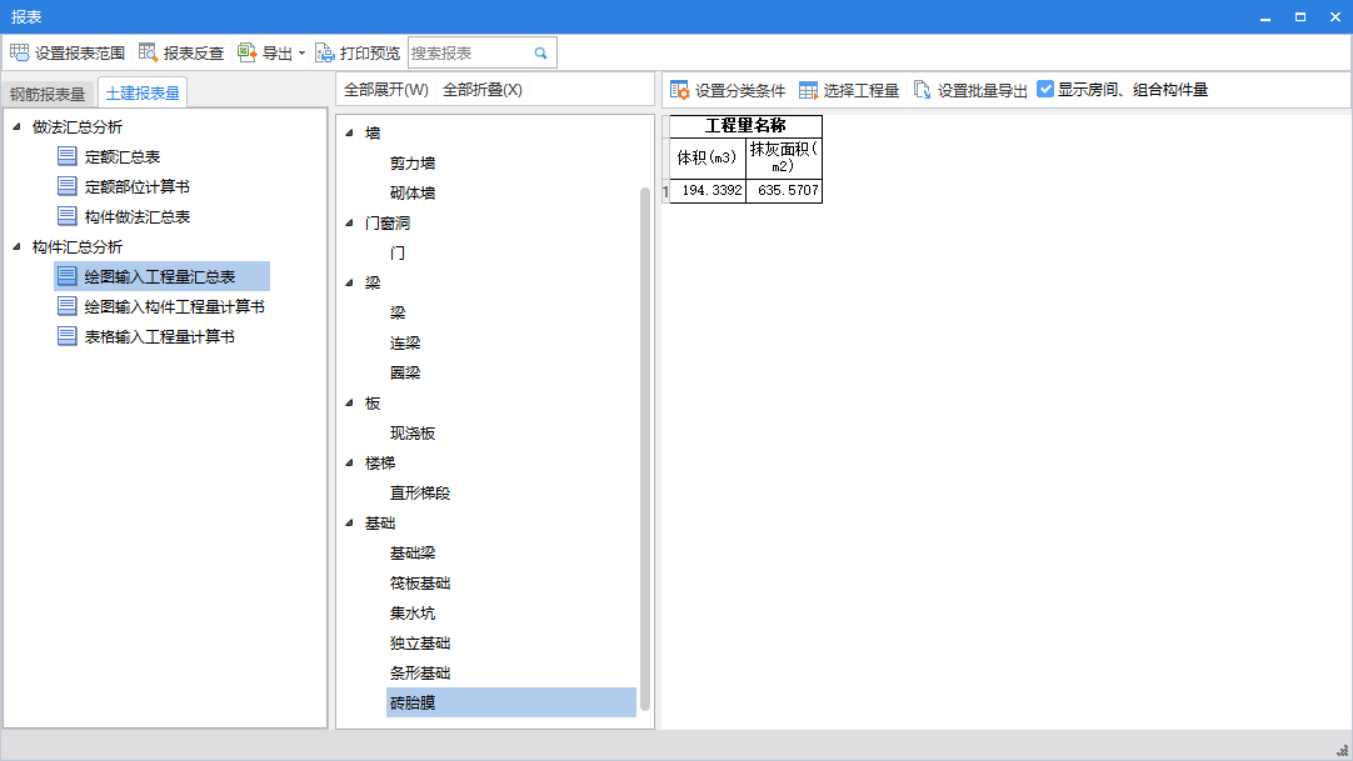Select 集水坑 in component tree
Image resolution: width=1353 pixels, height=761 pixels.
413,613
